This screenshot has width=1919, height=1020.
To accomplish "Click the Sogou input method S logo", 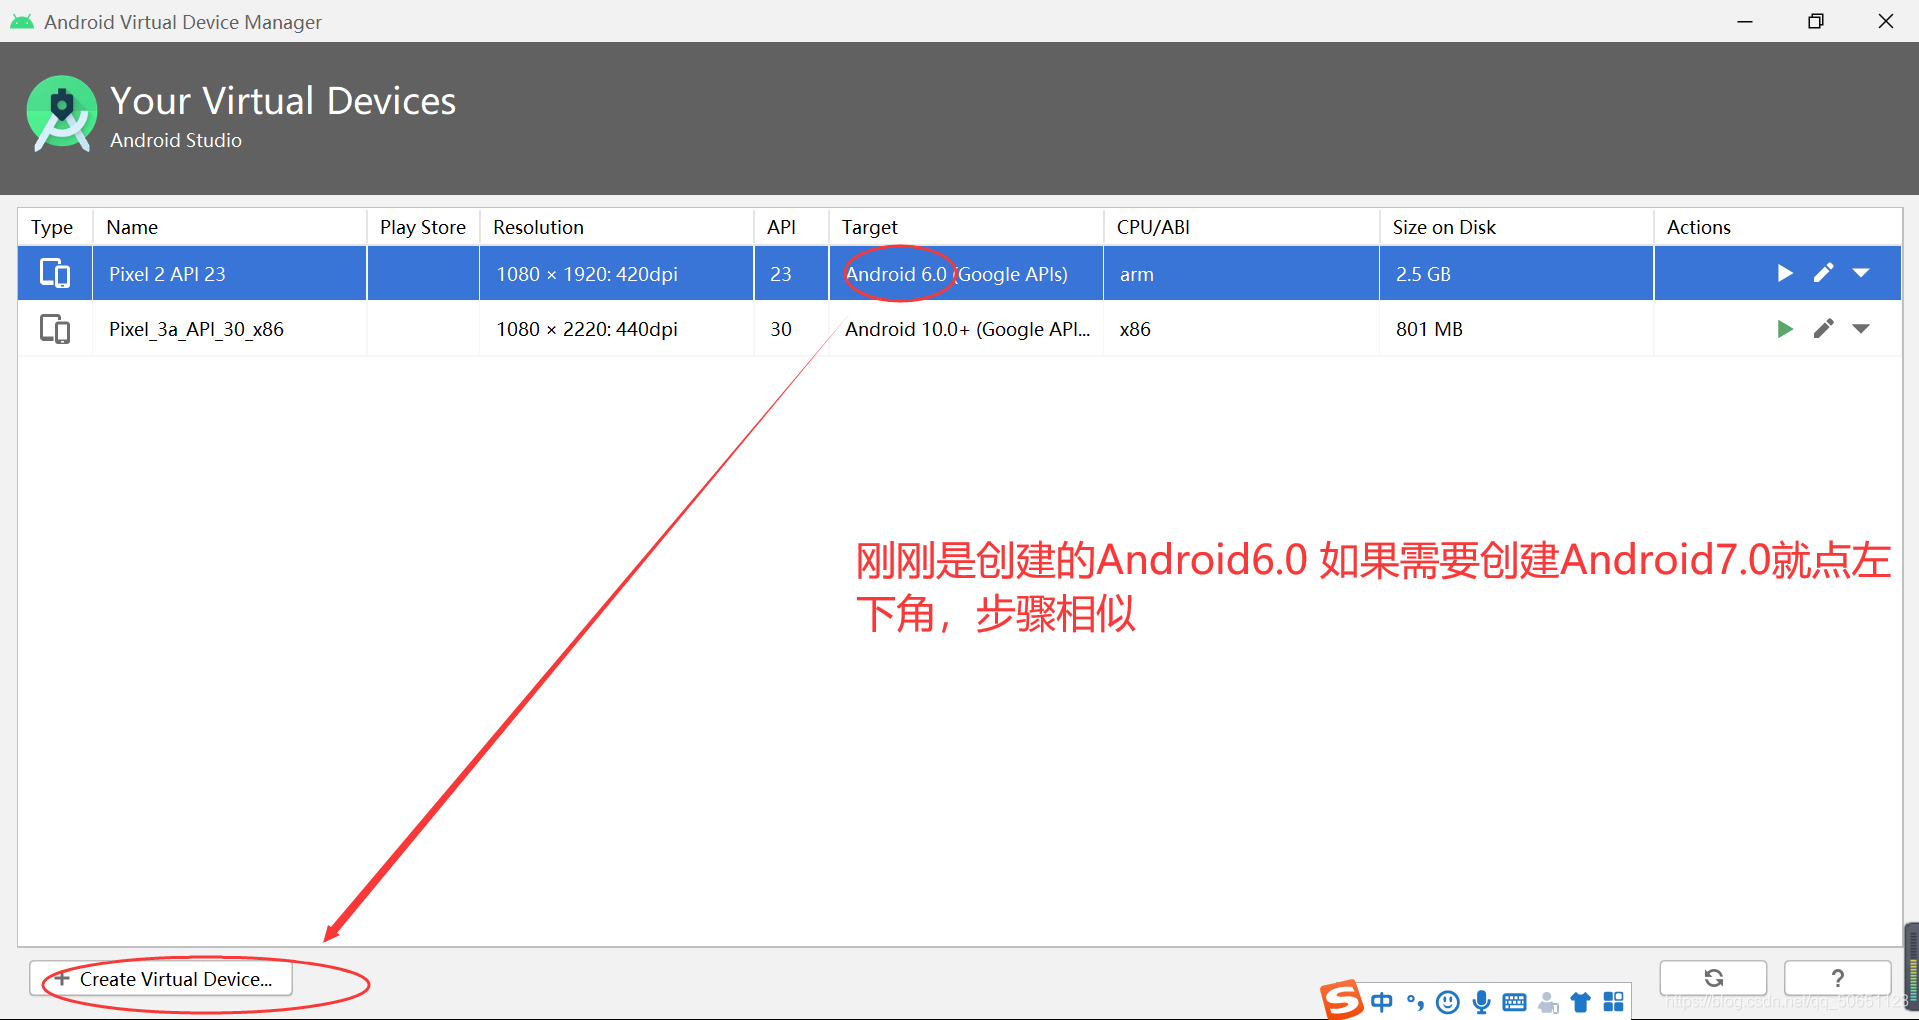I will point(1342,999).
